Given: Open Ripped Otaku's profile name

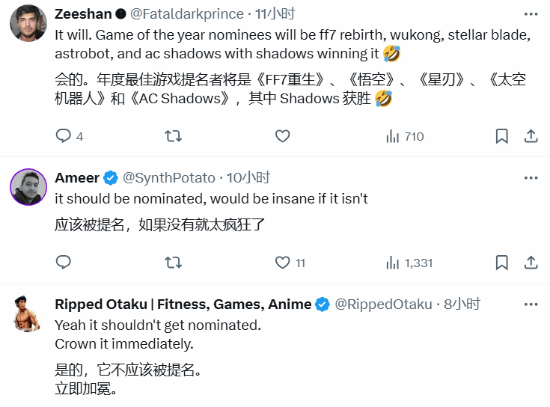Looking at the screenshot, I should pyautogui.click(x=183, y=304).
